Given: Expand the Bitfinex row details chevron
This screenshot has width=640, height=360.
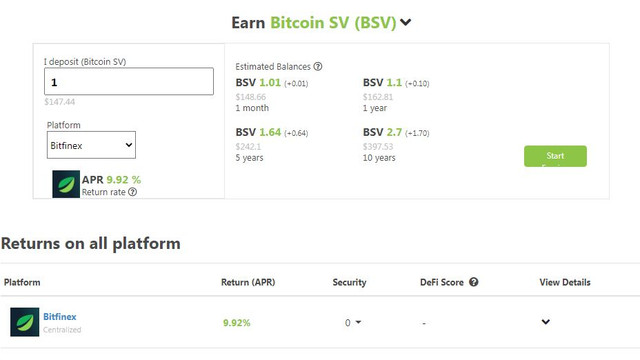Looking at the screenshot, I should (x=545, y=322).
